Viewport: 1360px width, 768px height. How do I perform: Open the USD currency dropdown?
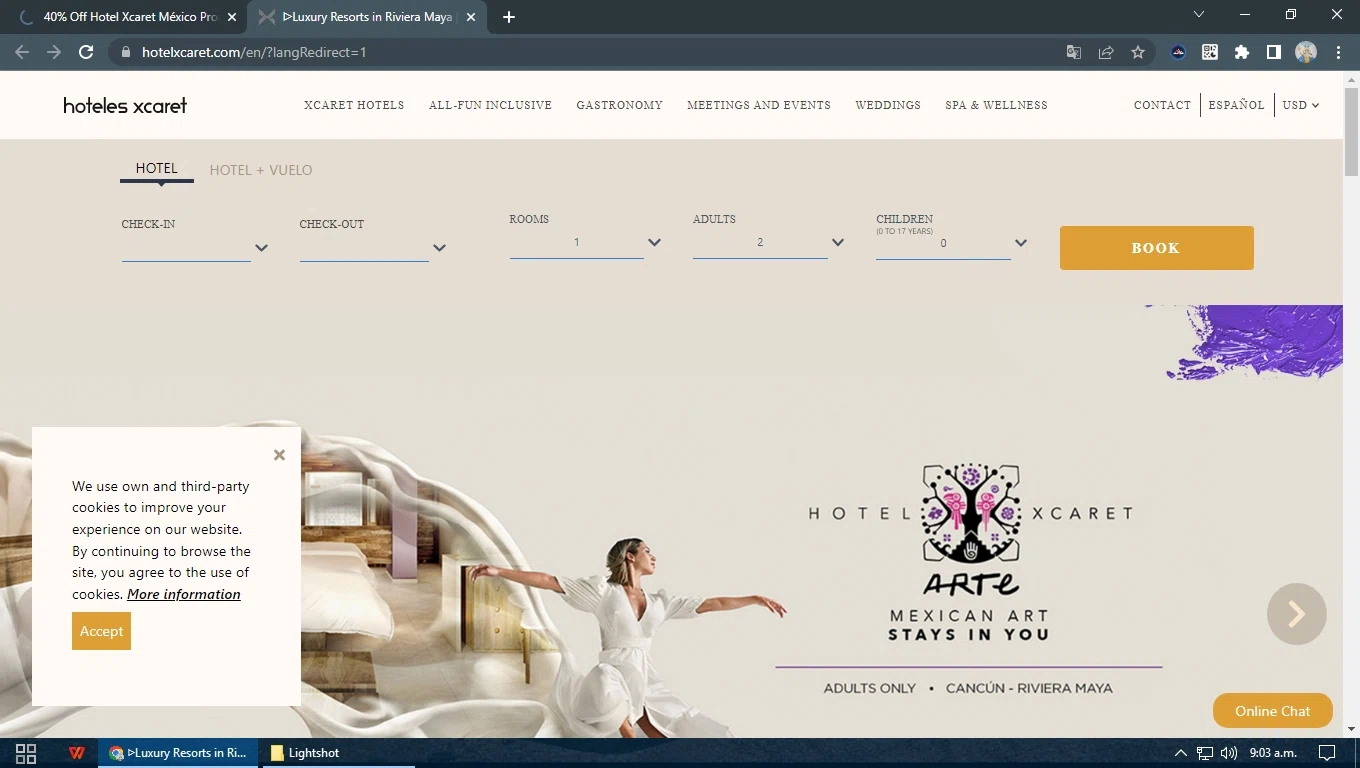tap(1301, 105)
